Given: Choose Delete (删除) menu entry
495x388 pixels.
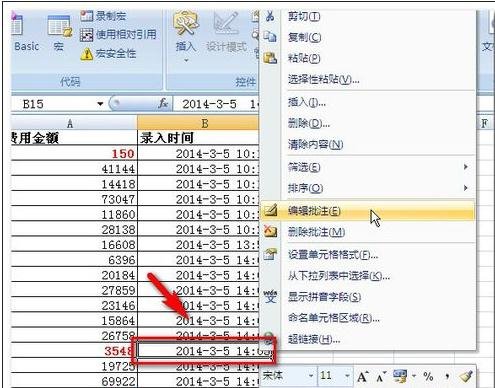Looking at the screenshot, I should click(368, 124).
